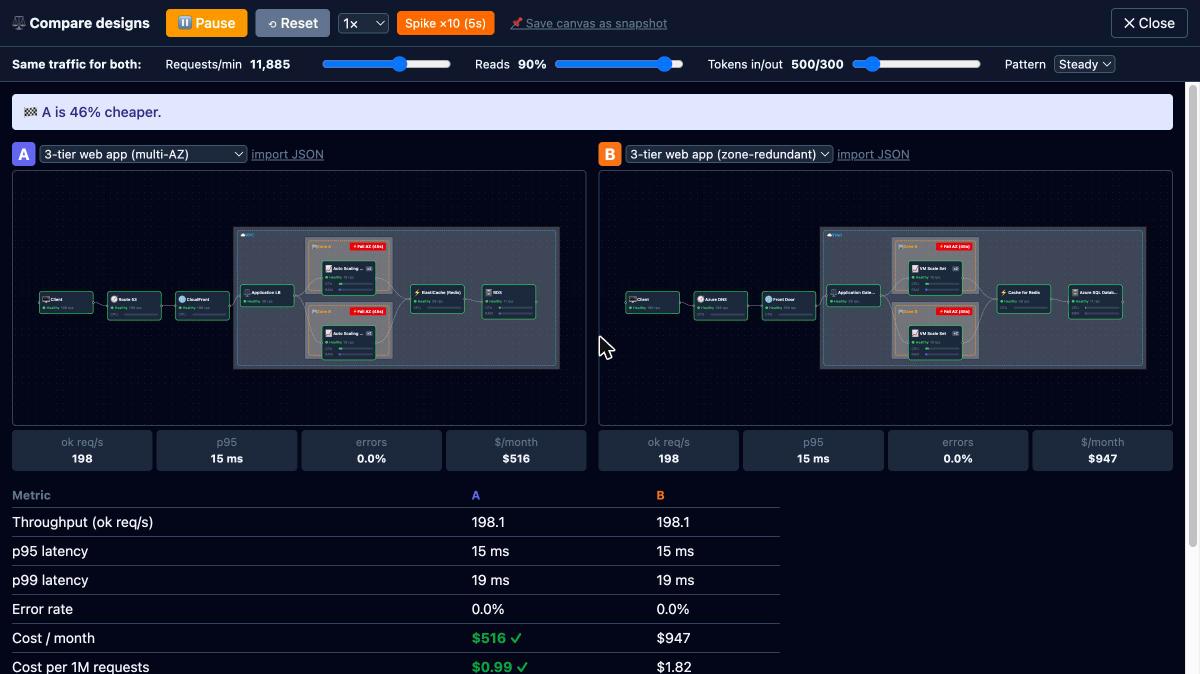Pause the running simulation
The height and width of the screenshot is (674, 1200).
tap(206, 23)
